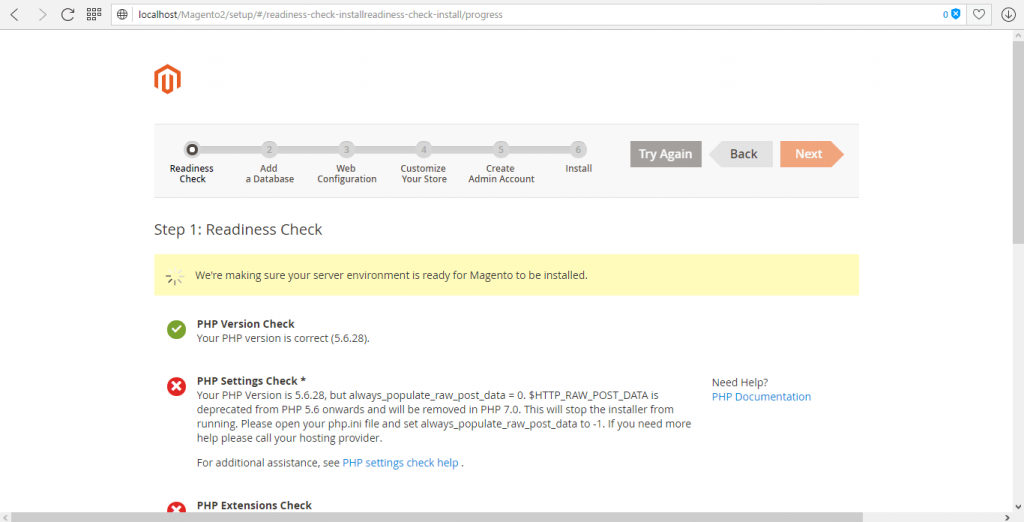Click the Magento logo
Viewport: 1024px width, 522px height.
(x=167, y=79)
